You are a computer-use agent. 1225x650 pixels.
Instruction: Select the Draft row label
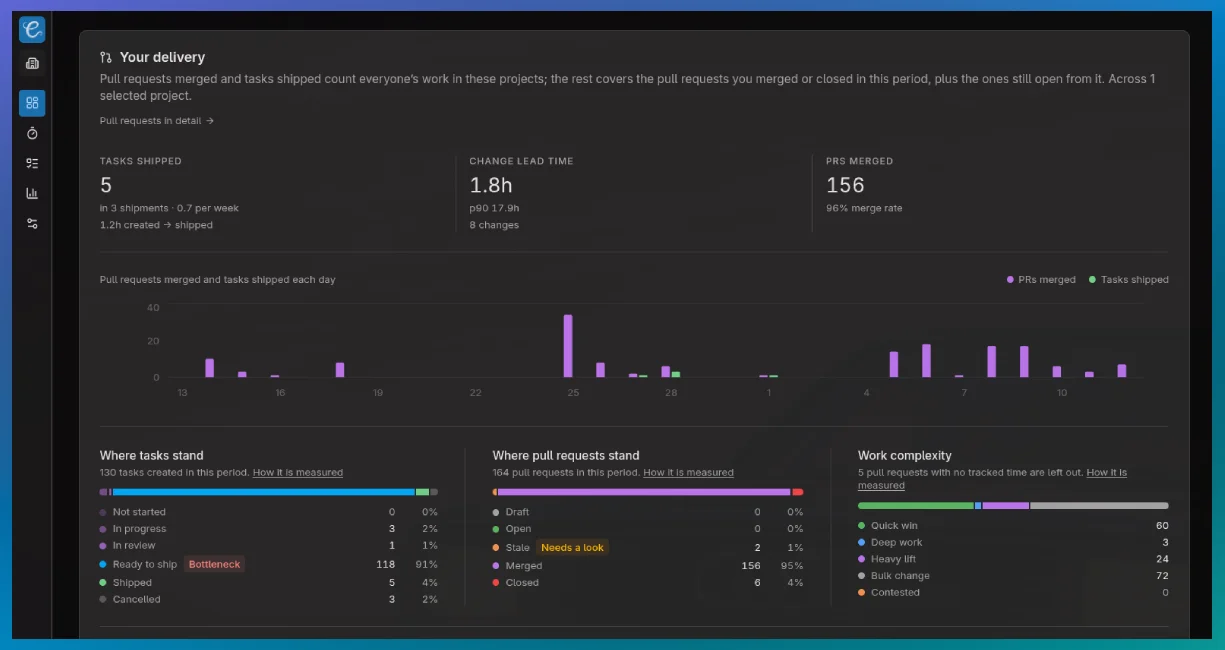tap(518, 512)
